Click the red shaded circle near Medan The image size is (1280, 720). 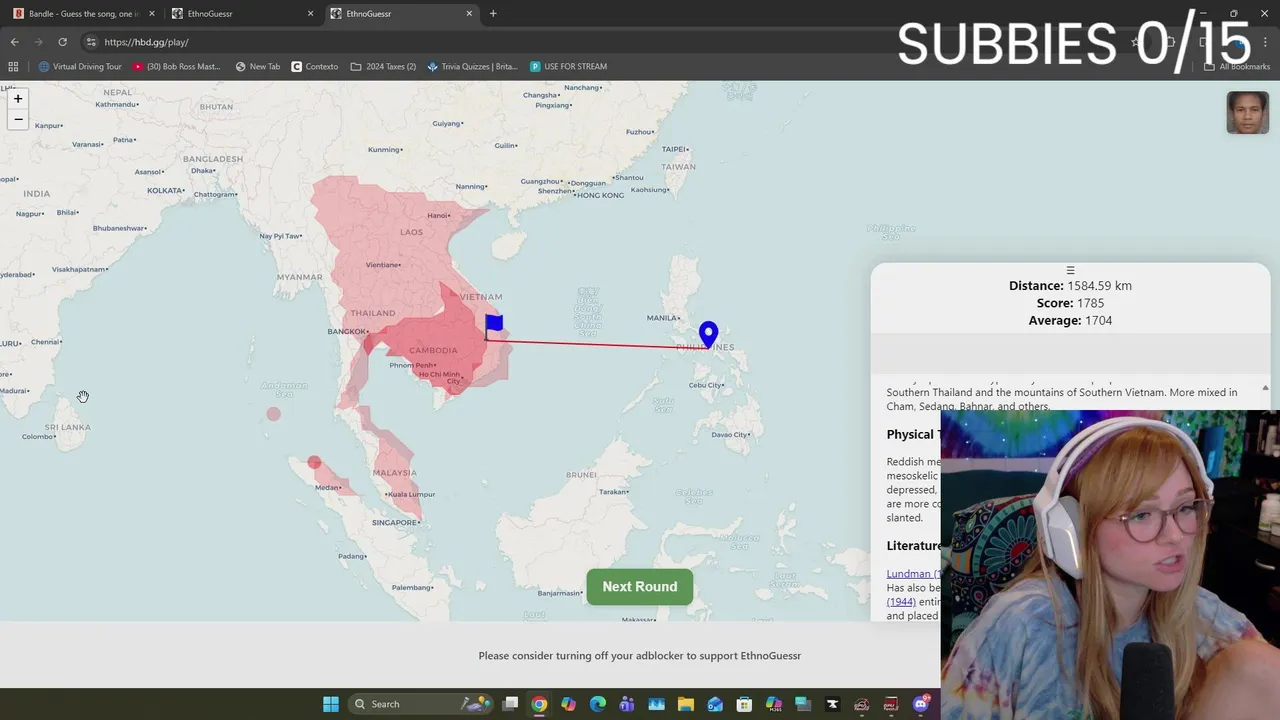pos(314,462)
